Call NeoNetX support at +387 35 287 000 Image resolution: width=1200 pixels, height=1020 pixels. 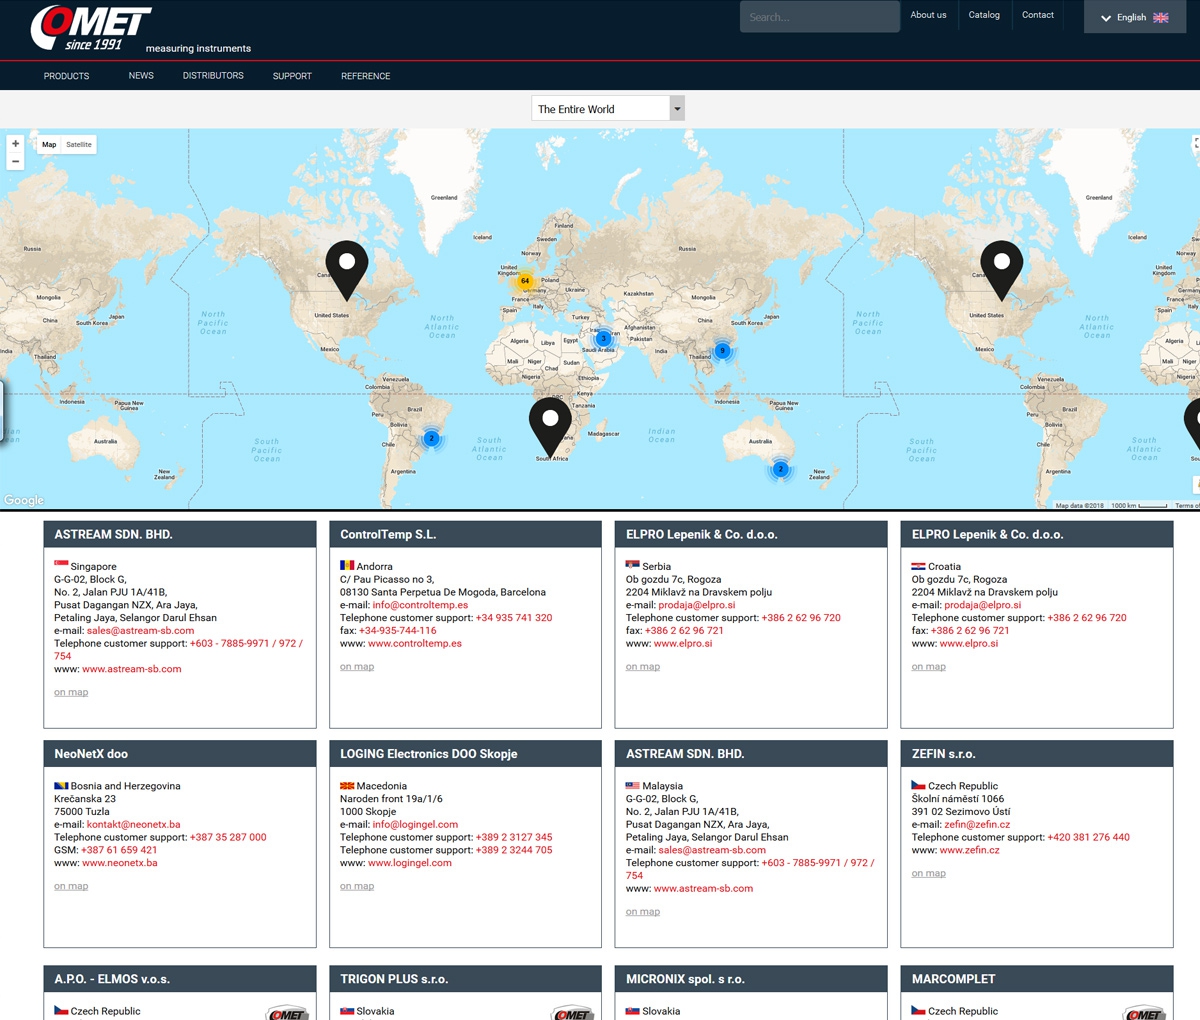[x=228, y=838]
